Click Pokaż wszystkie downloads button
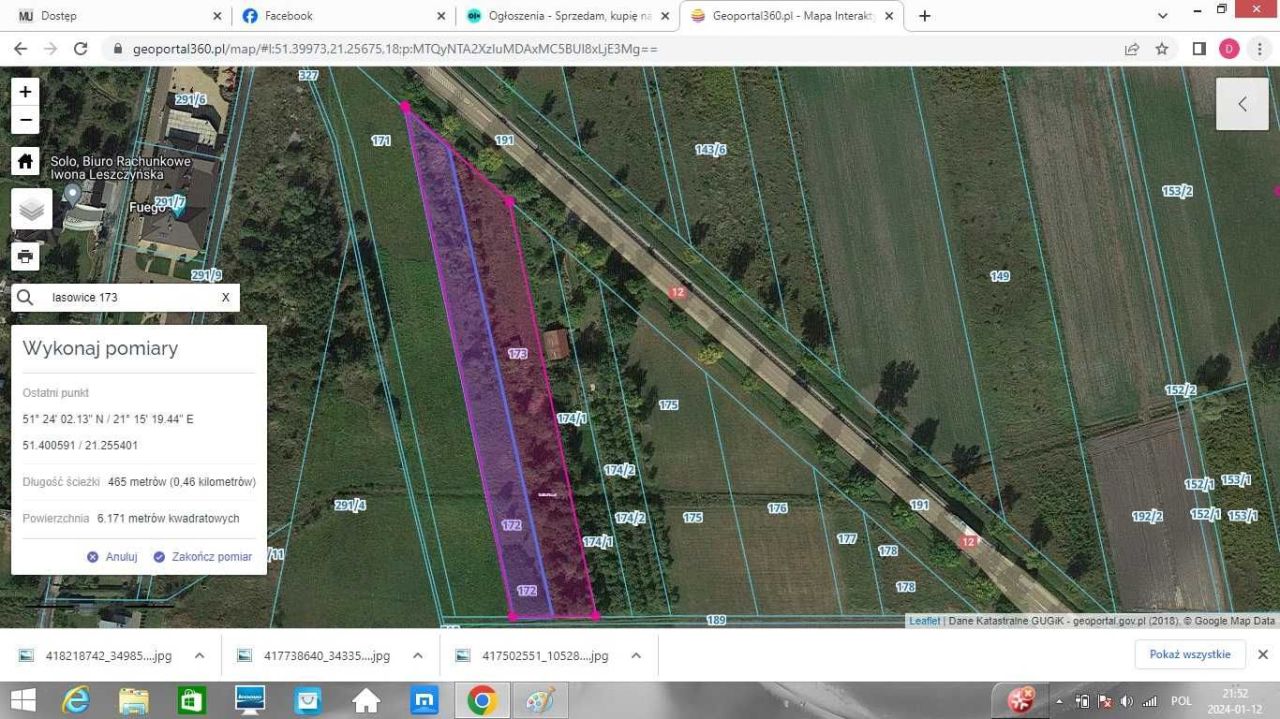The width and height of the screenshot is (1280, 719). 1189,655
